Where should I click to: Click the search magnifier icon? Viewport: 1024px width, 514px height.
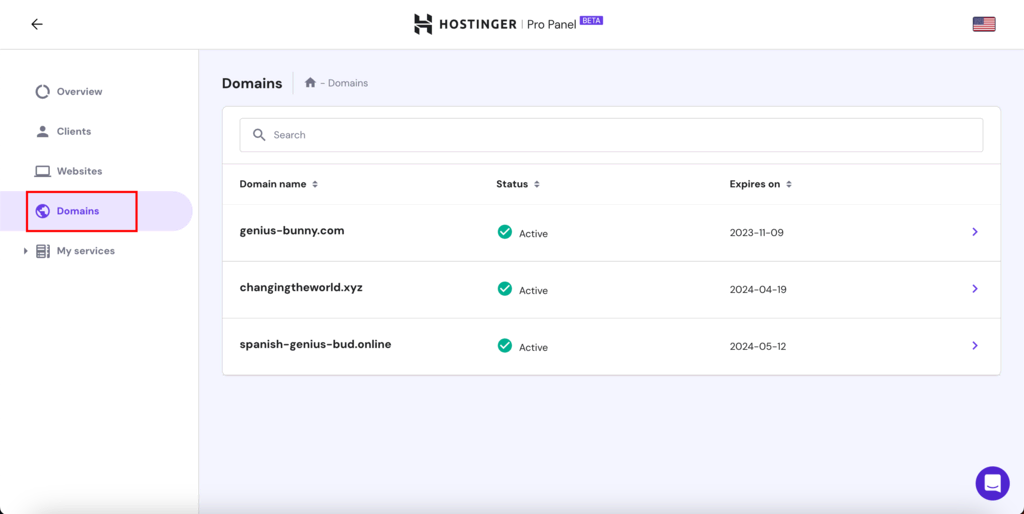point(259,135)
